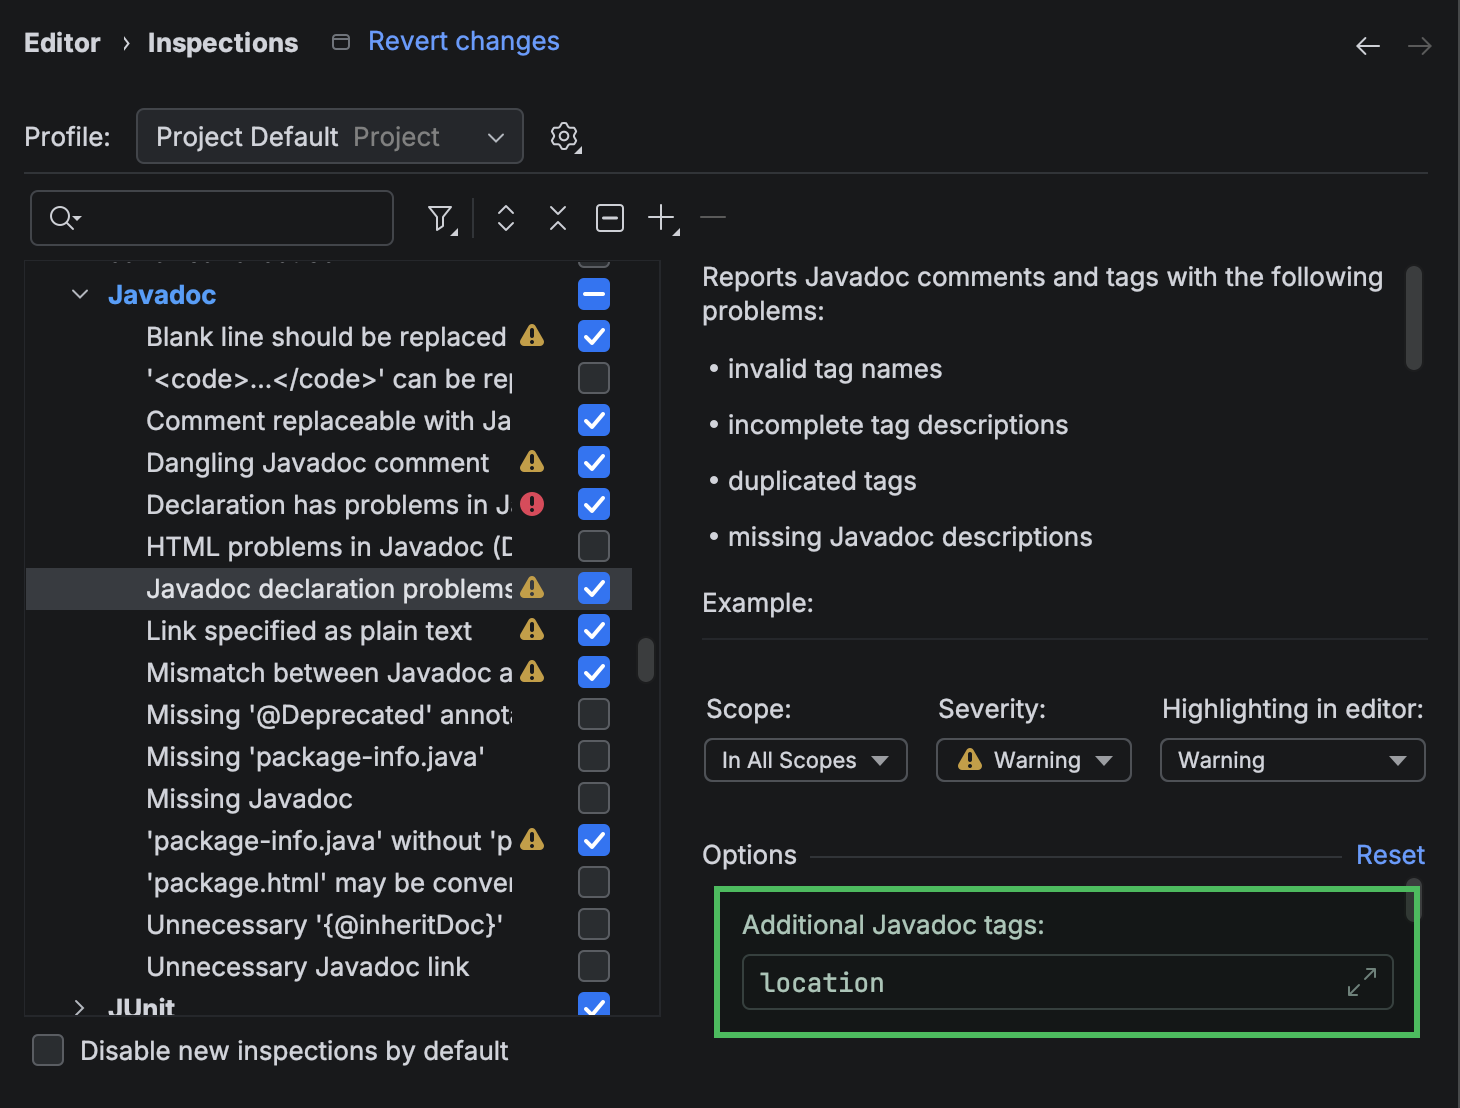Image resolution: width=1460 pixels, height=1108 pixels.
Task: Open the Profile Project Default dropdown
Action: tap(330, 136)
